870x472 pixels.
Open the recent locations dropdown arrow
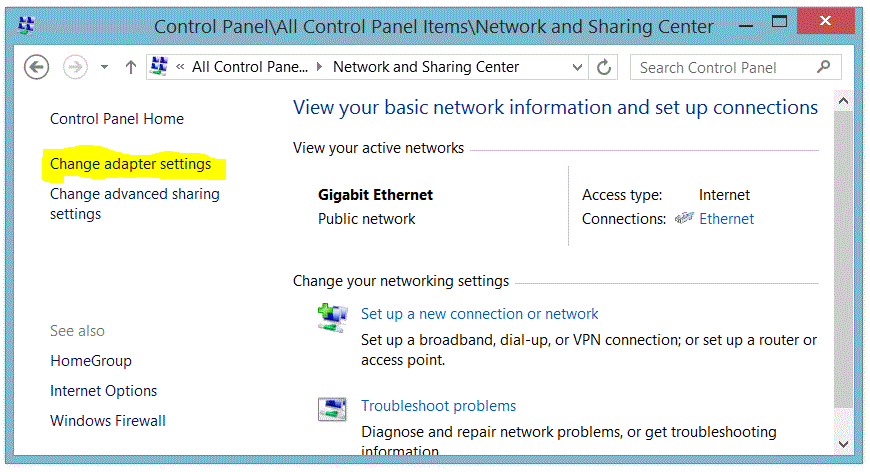click(x=104, y=67)
